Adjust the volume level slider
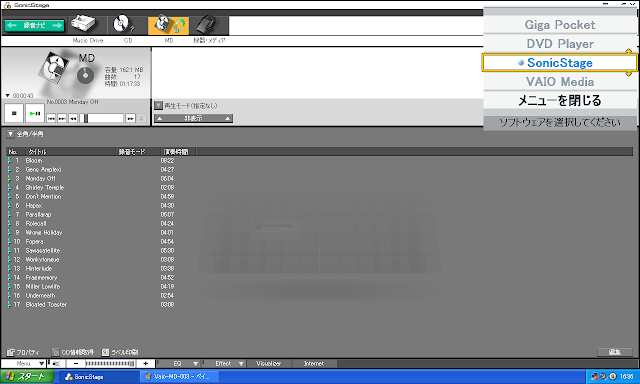The image size is (640, 384). click(110, 364)
